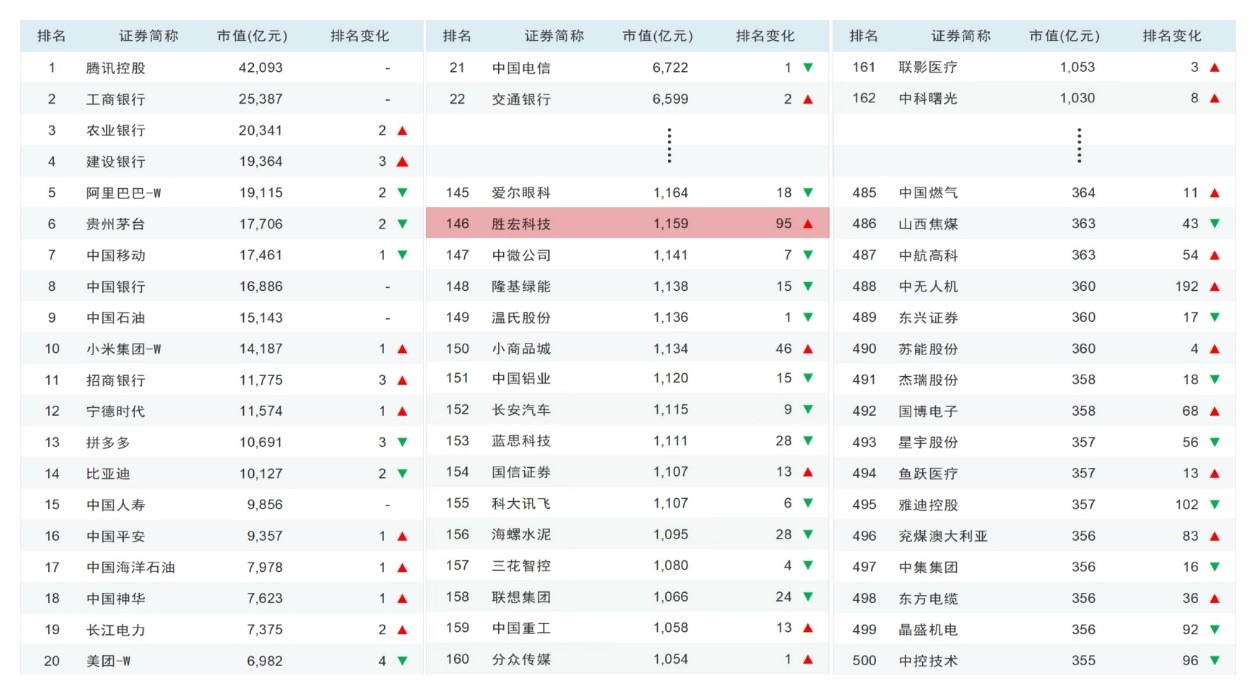The width and height of the screenshot is (1258, 696).
Task: Select the 宁德时代 security name
Action: coord(115,411)
